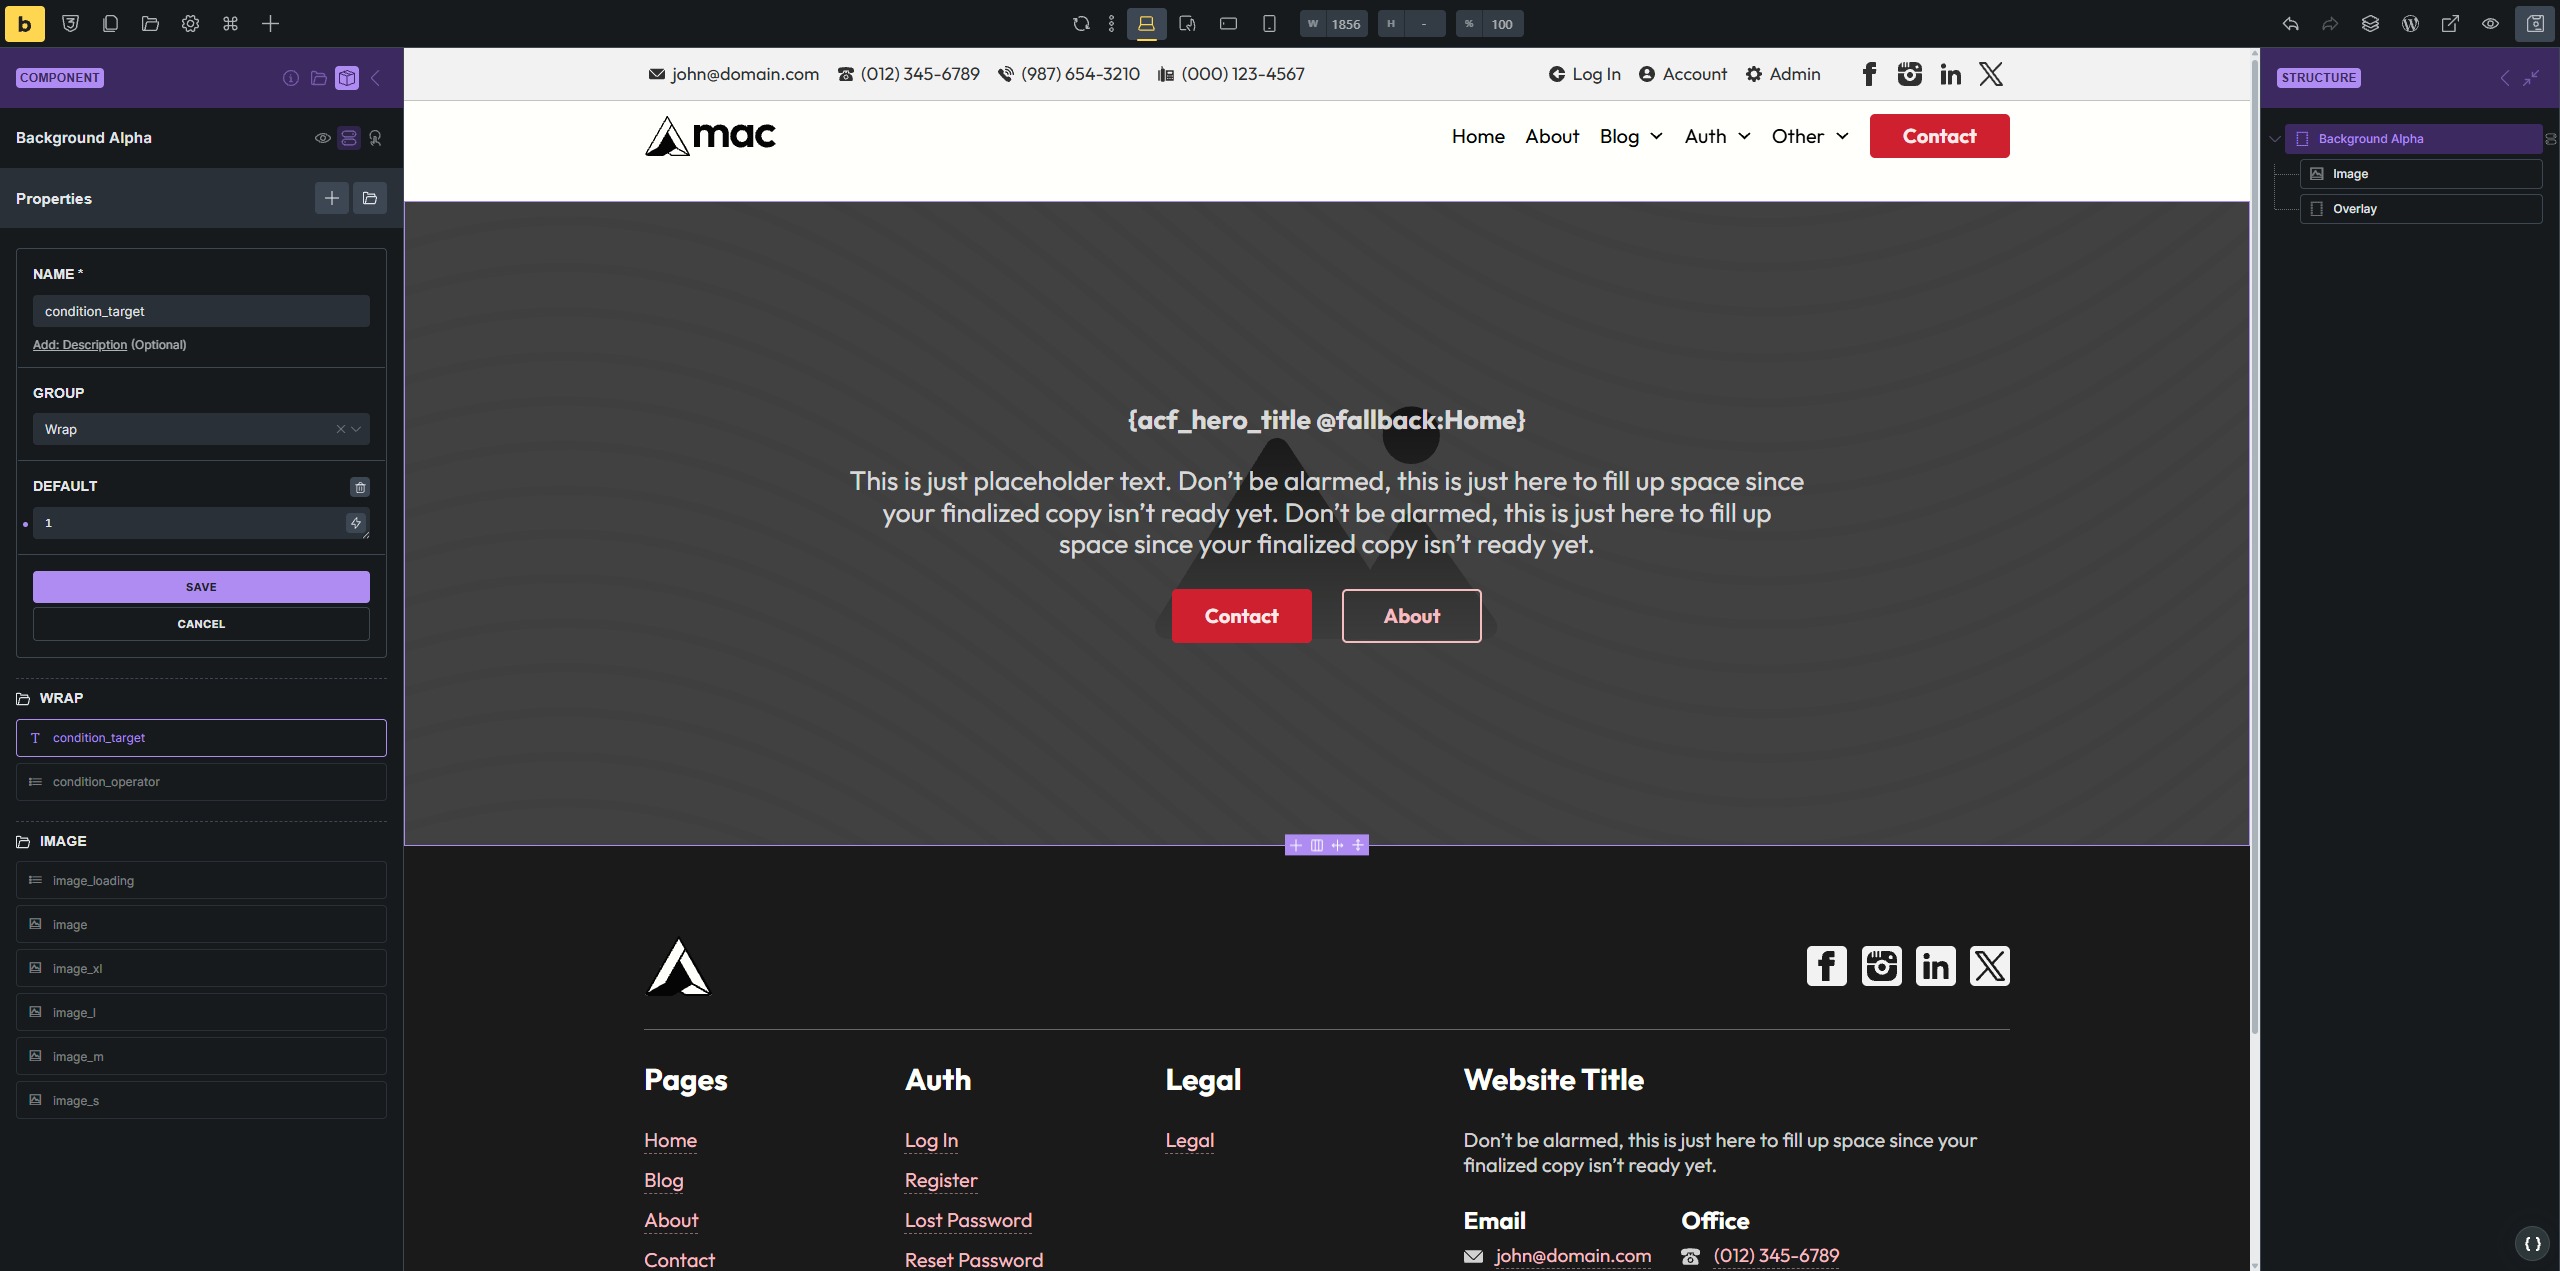Open the revisions layers icon
2560x1271 pixels.
click(2370, 24)
